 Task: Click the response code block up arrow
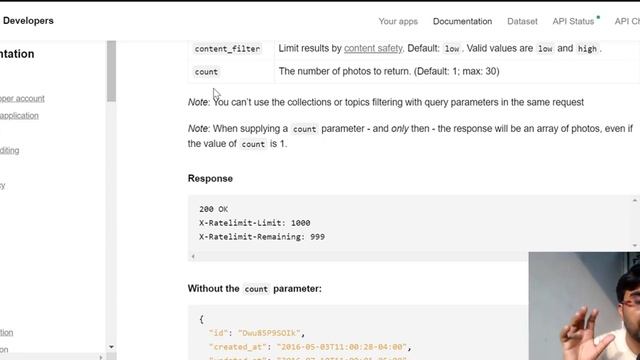point(635,200)
